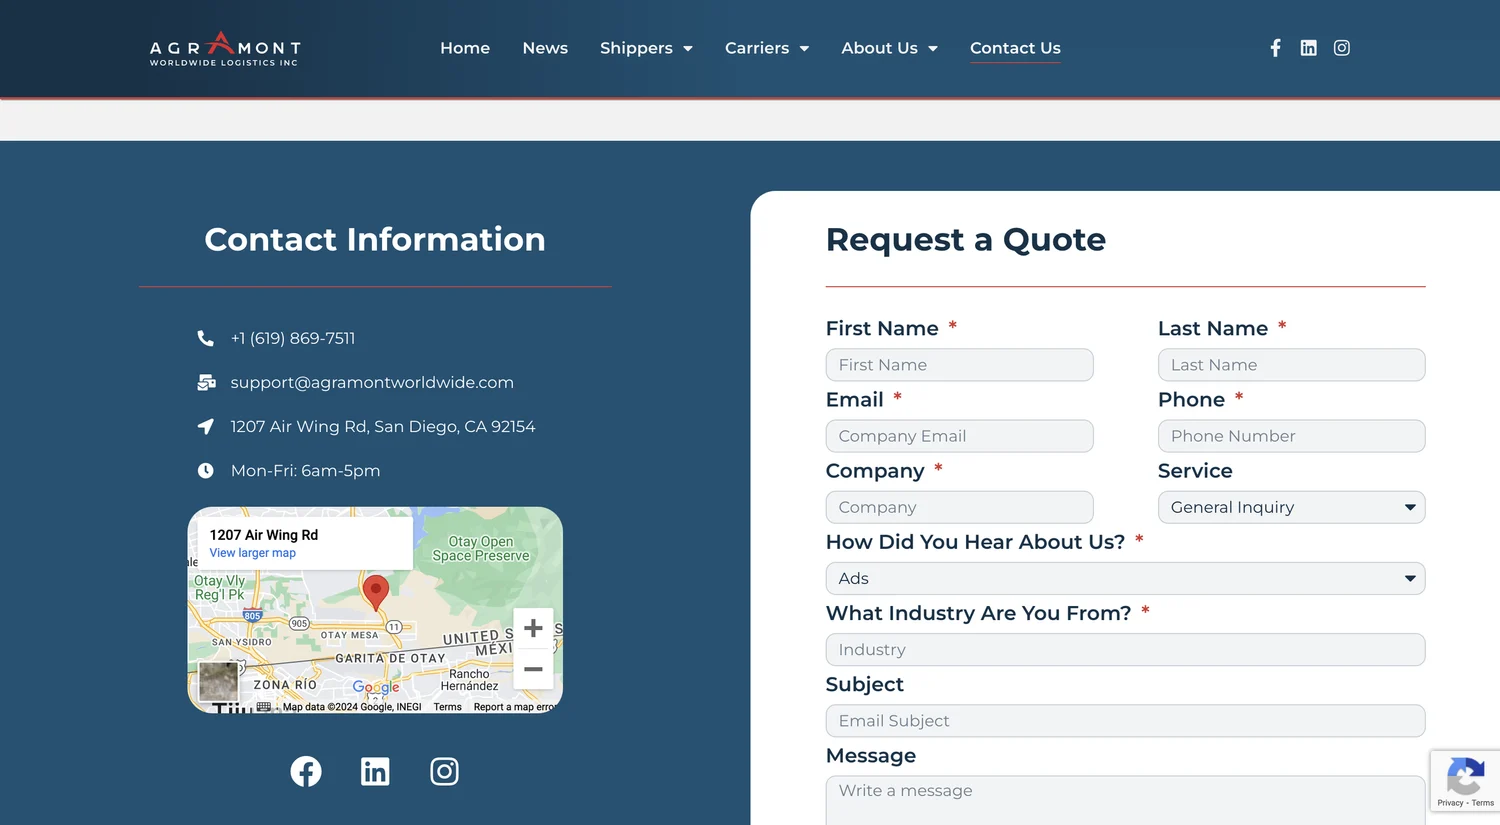This screenshot has width=1500, height=825.
Task: Click the phone icon beside the phone number
Action: click(x=205, y=338)
